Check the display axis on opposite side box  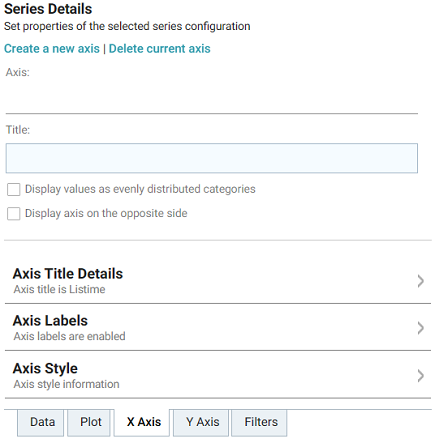tap(14, 214)
